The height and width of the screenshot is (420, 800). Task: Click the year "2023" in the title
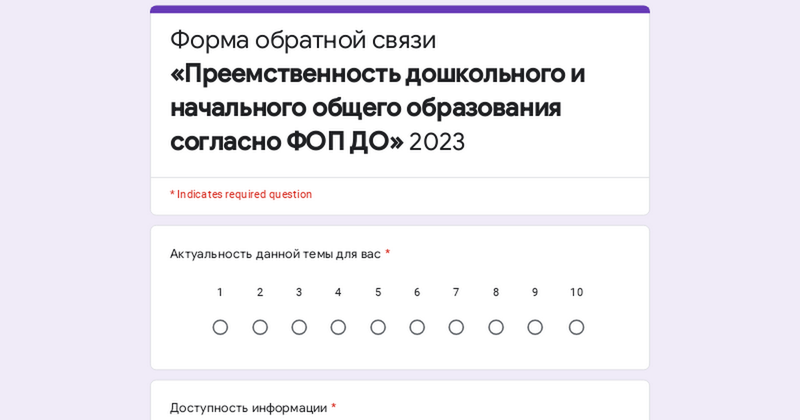point(437,142)
